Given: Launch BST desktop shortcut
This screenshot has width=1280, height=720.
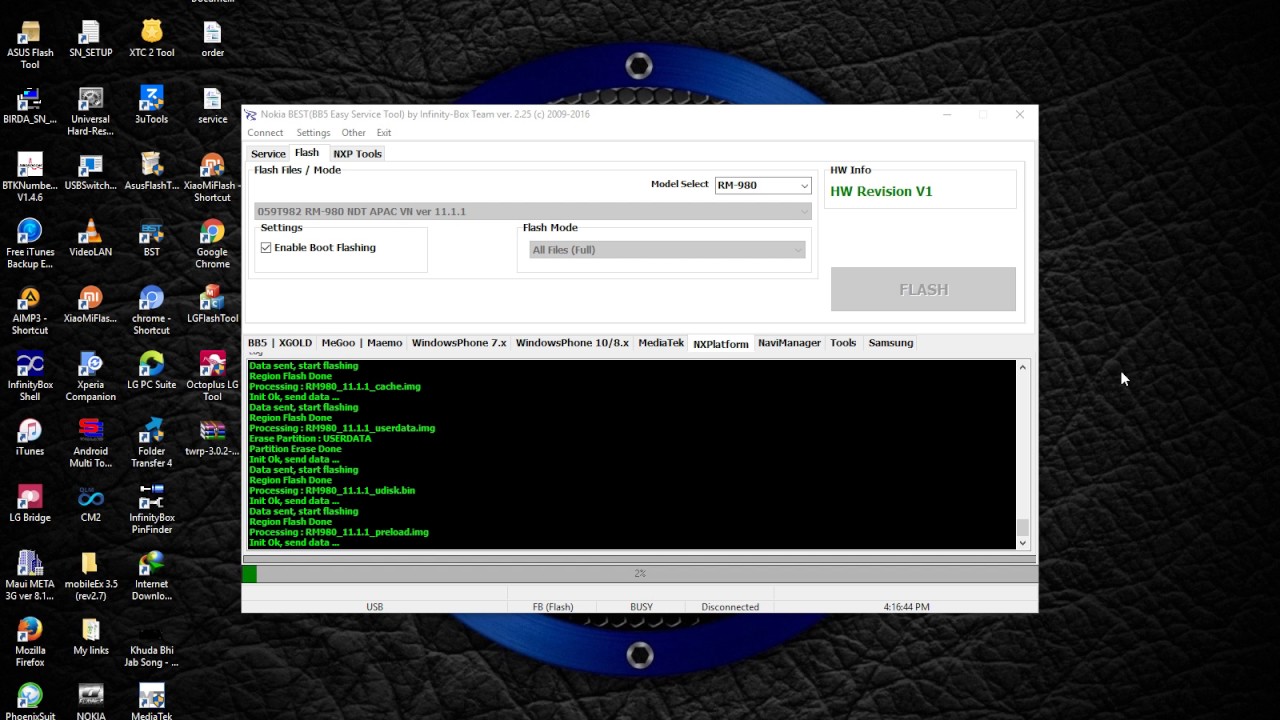Looking at the screenshot, I should point(151,238).
